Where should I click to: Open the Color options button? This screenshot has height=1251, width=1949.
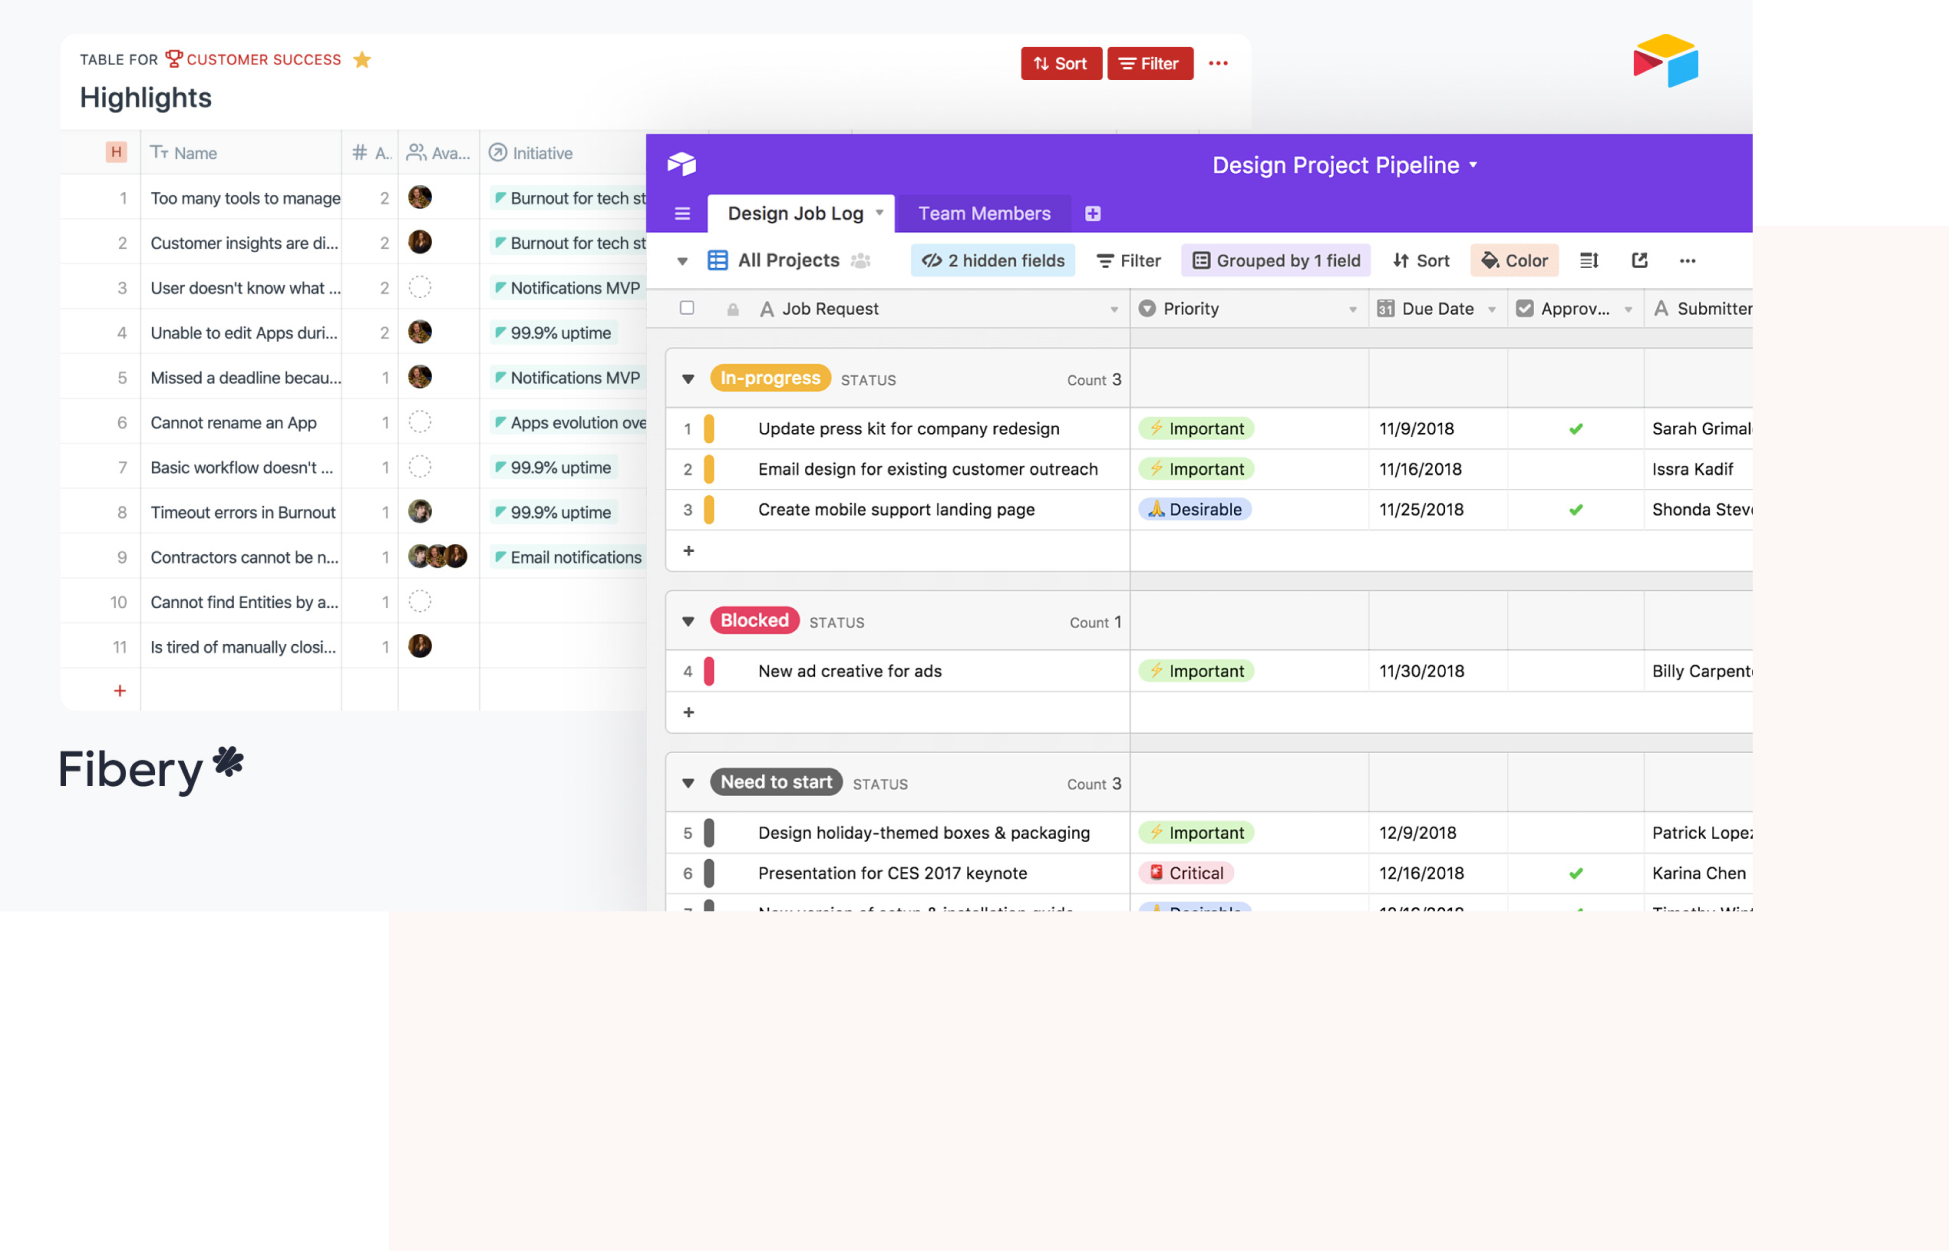1514,261
